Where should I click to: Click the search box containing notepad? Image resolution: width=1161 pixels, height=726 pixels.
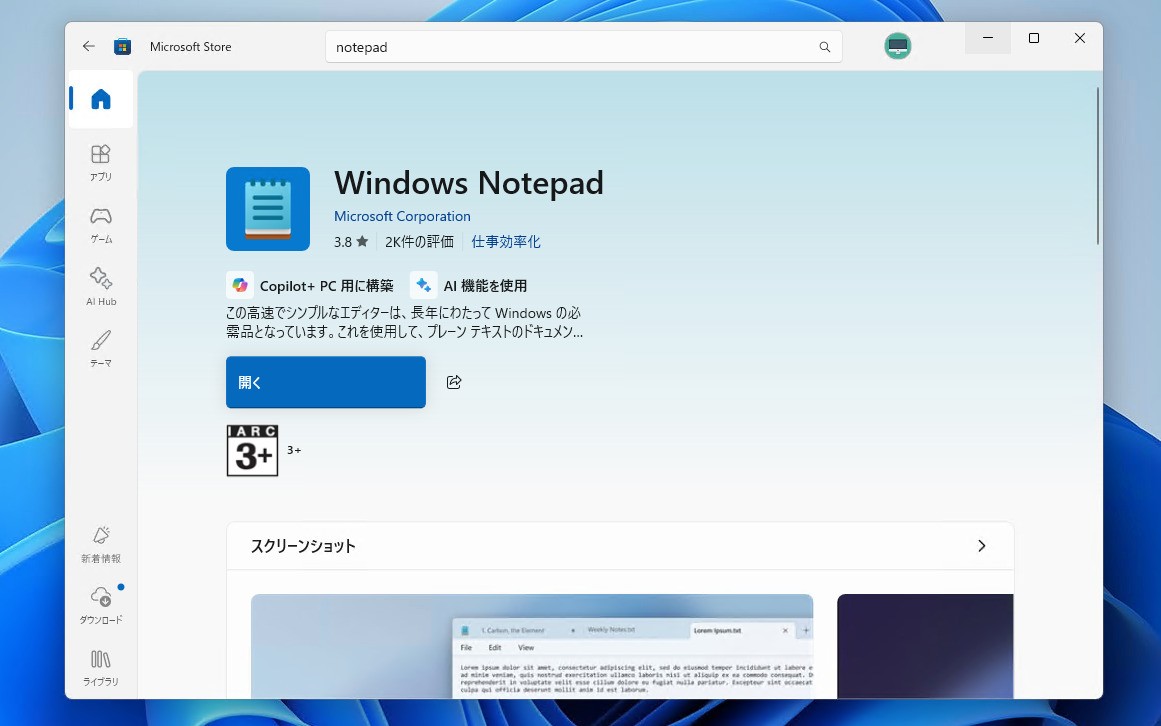(570, 47)
